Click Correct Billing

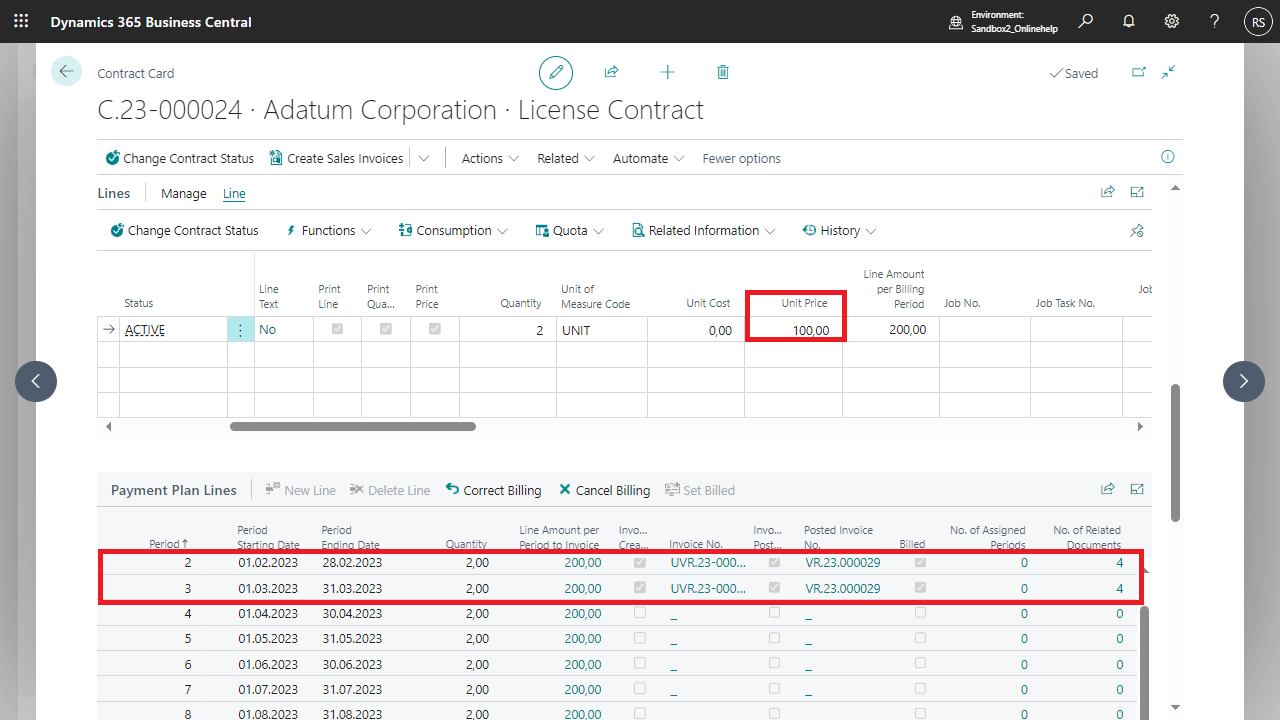pos(493,490)
